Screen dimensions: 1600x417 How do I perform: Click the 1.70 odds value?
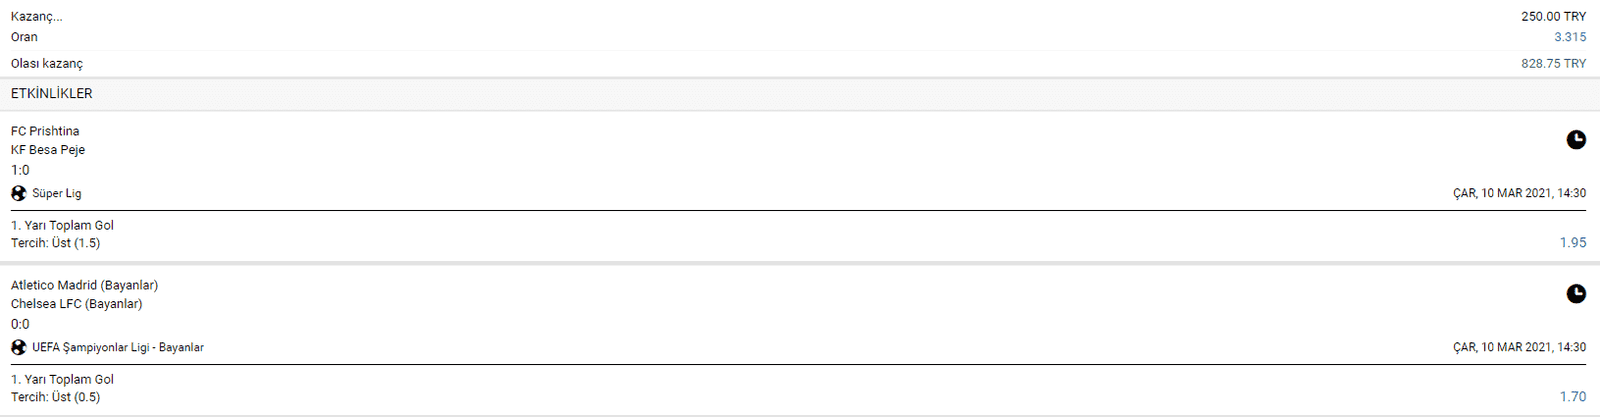1573,396
